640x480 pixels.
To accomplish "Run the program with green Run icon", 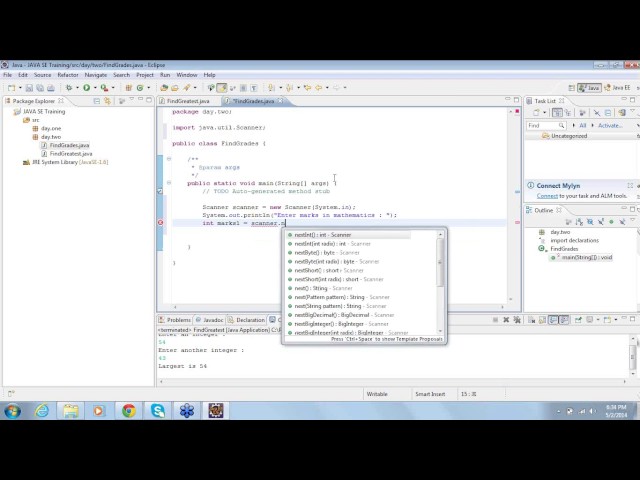I will [87, 88].
